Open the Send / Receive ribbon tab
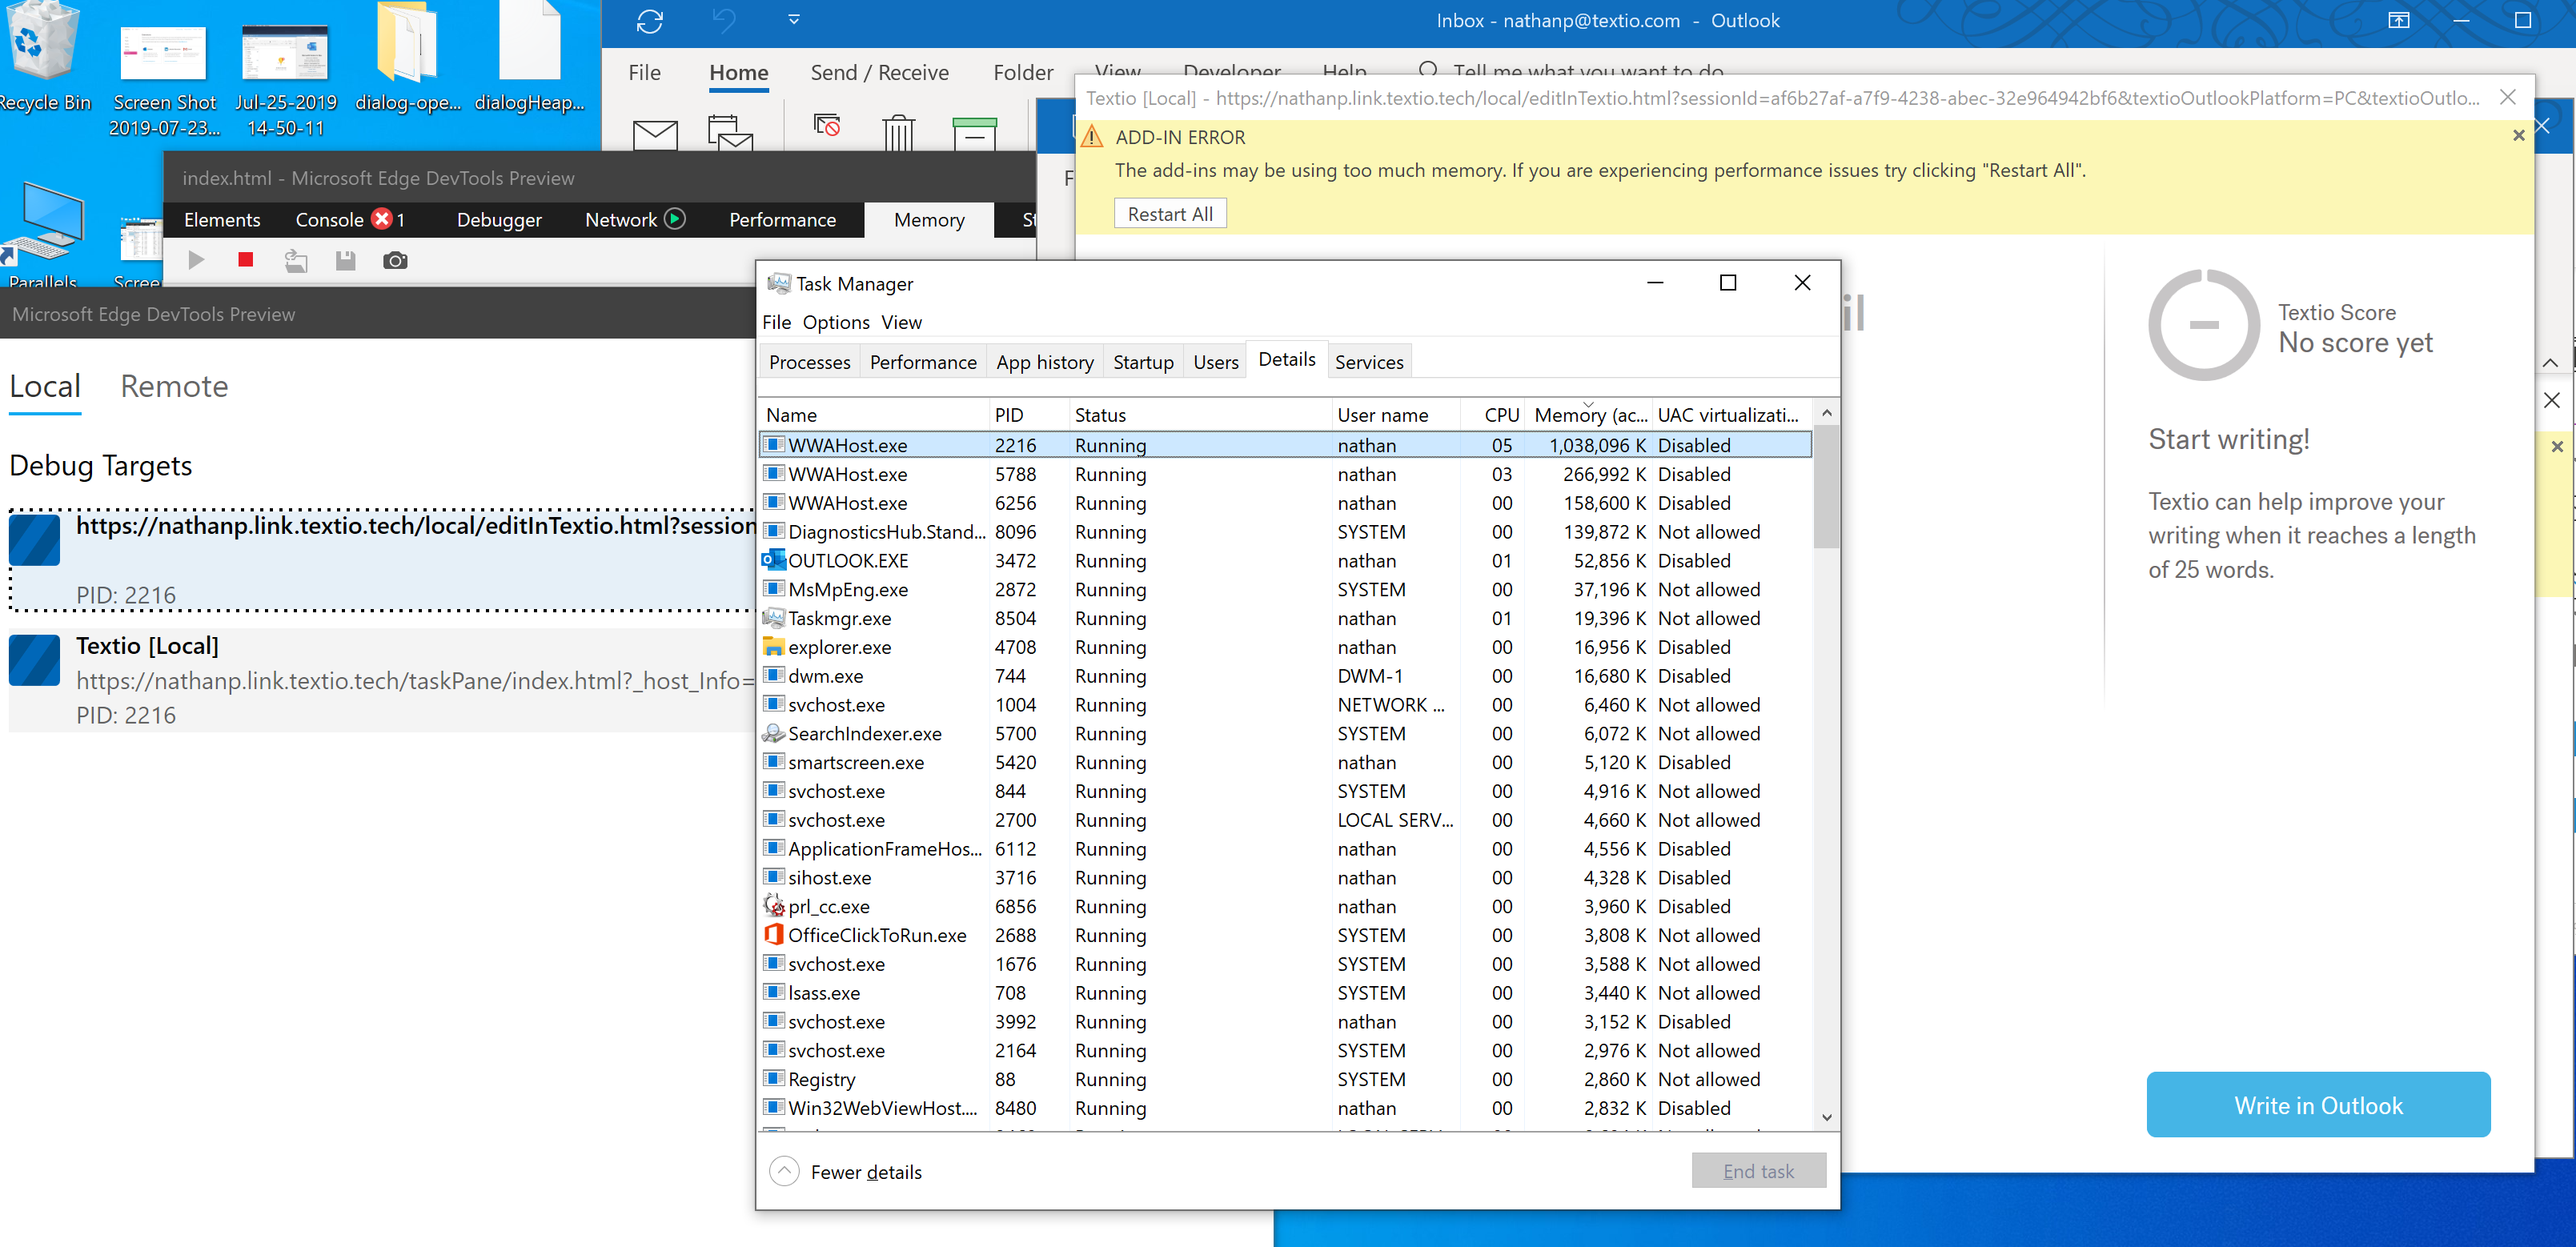The width and height of the screenshot is (2576, 1247). [x=880, y=73]
